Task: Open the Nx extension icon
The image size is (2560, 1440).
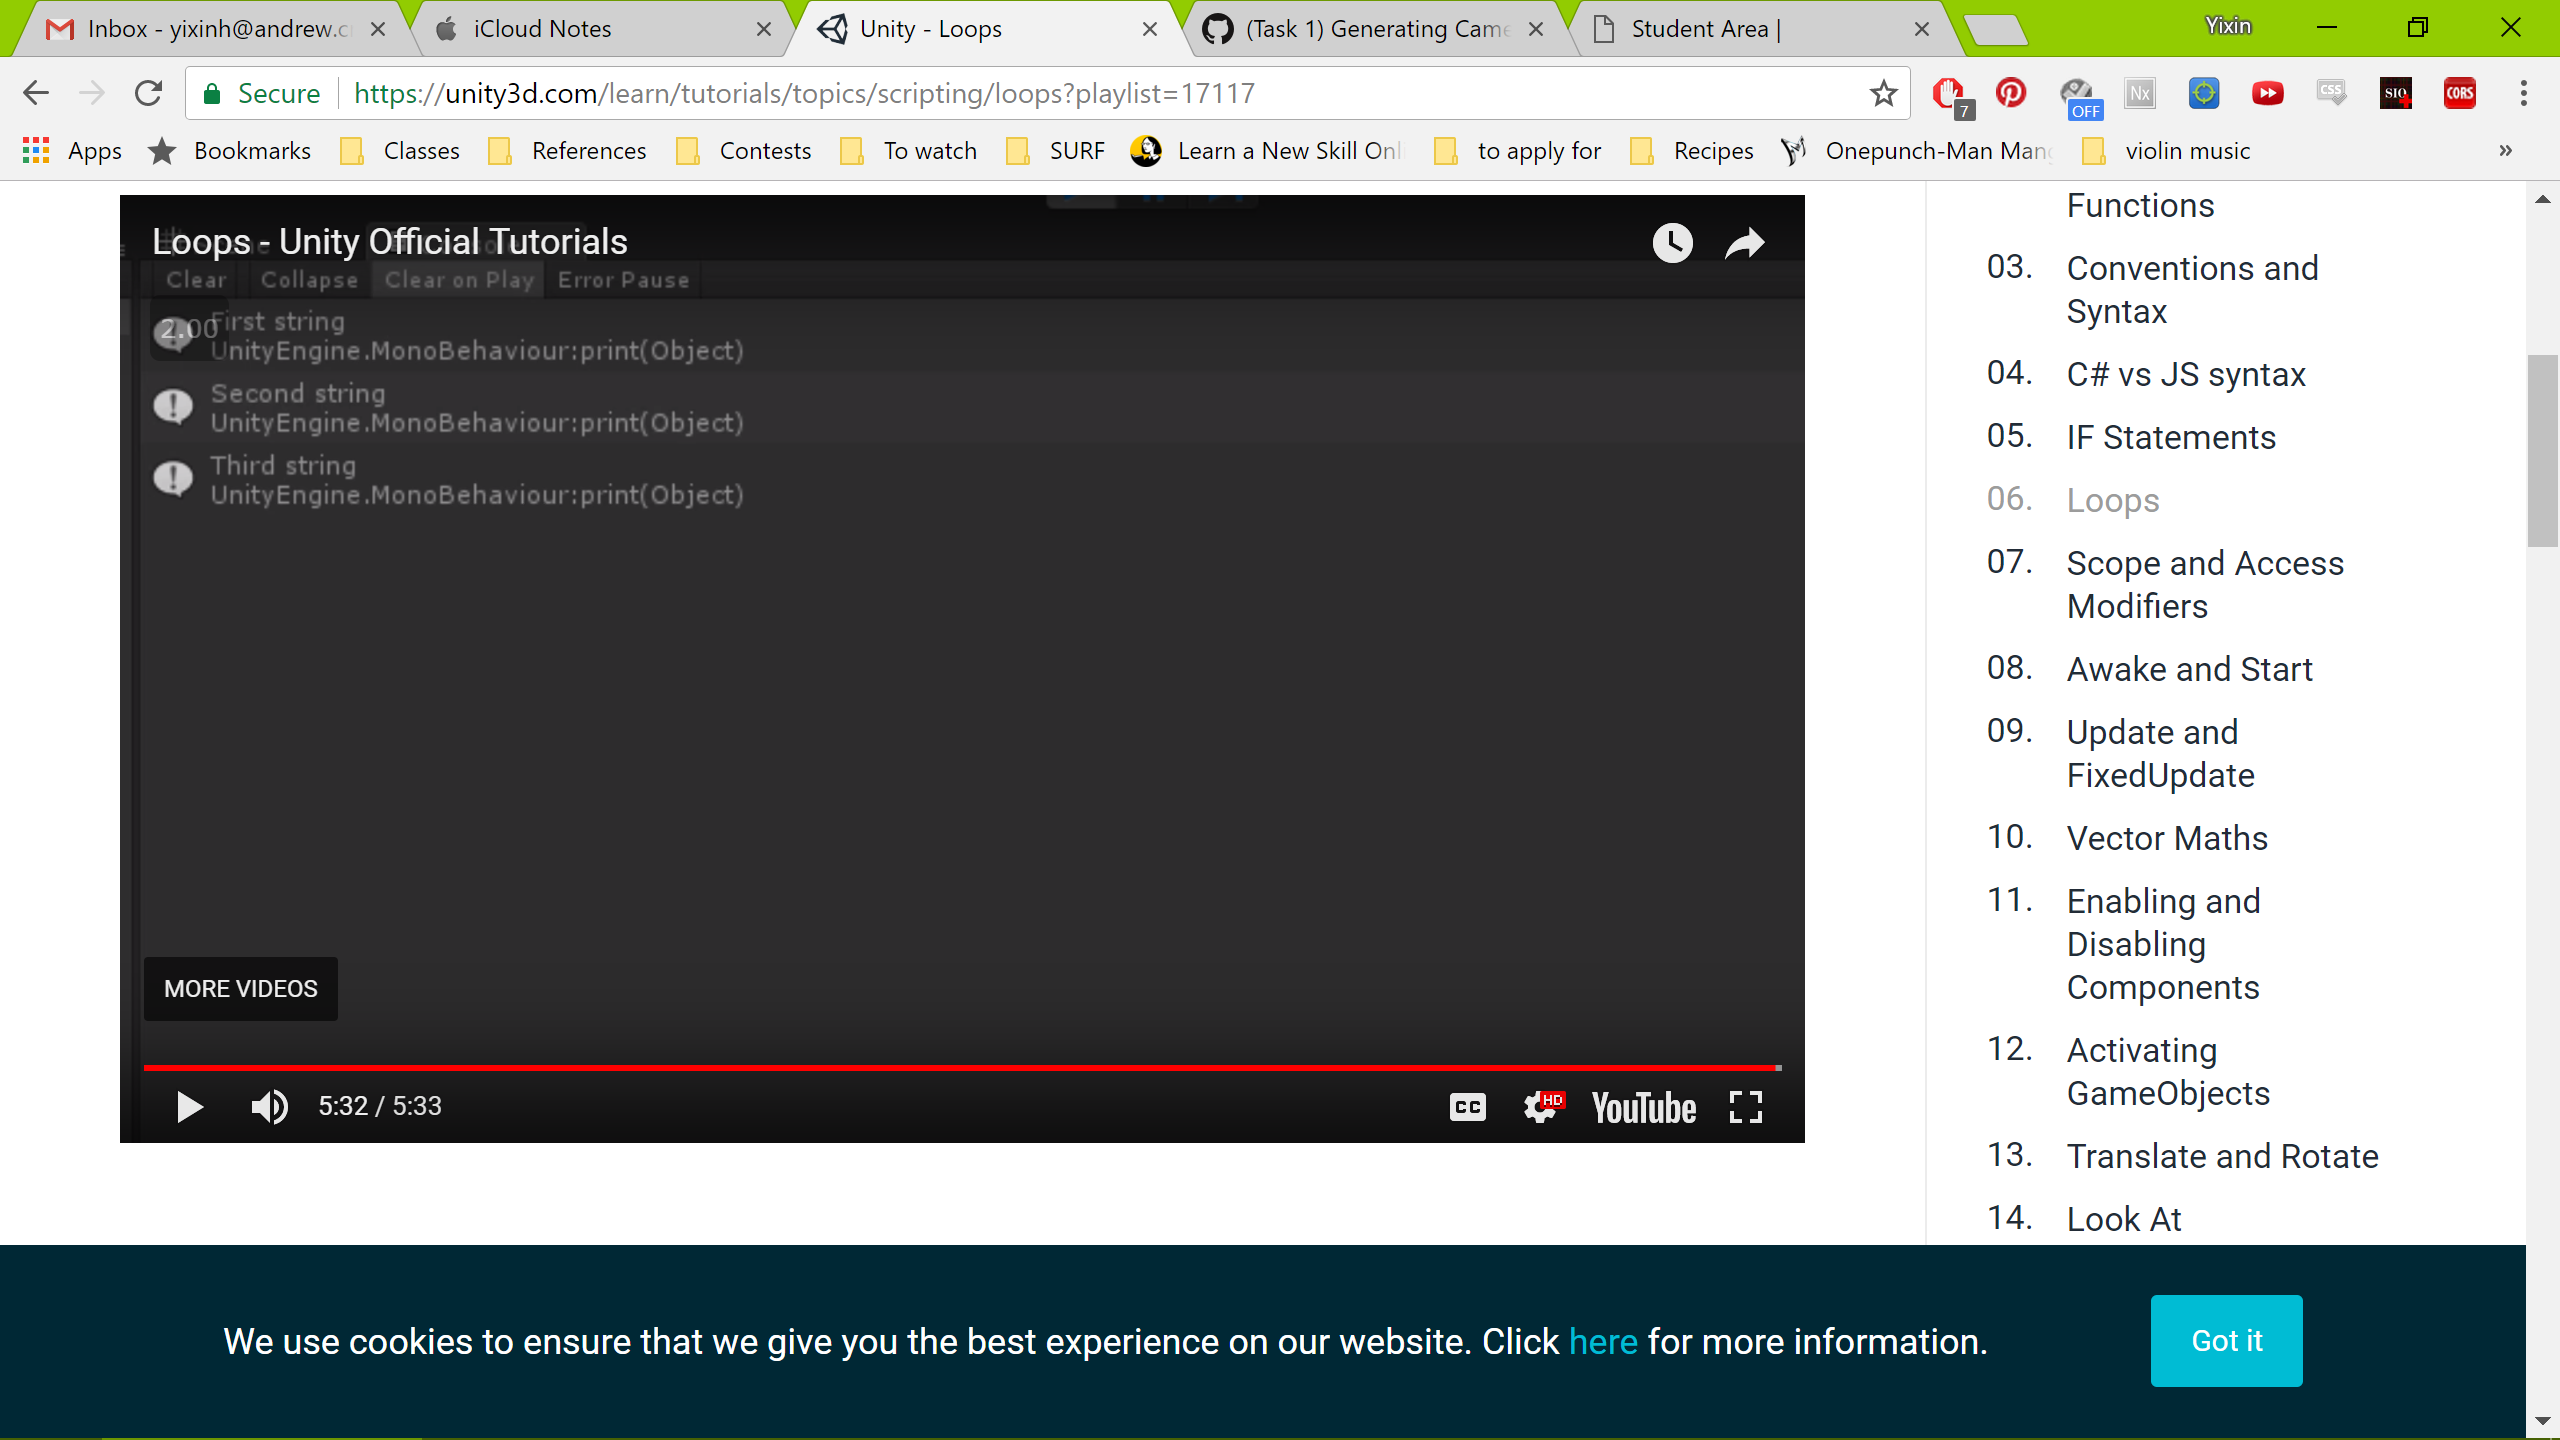Action: [x=2140, y=93]
